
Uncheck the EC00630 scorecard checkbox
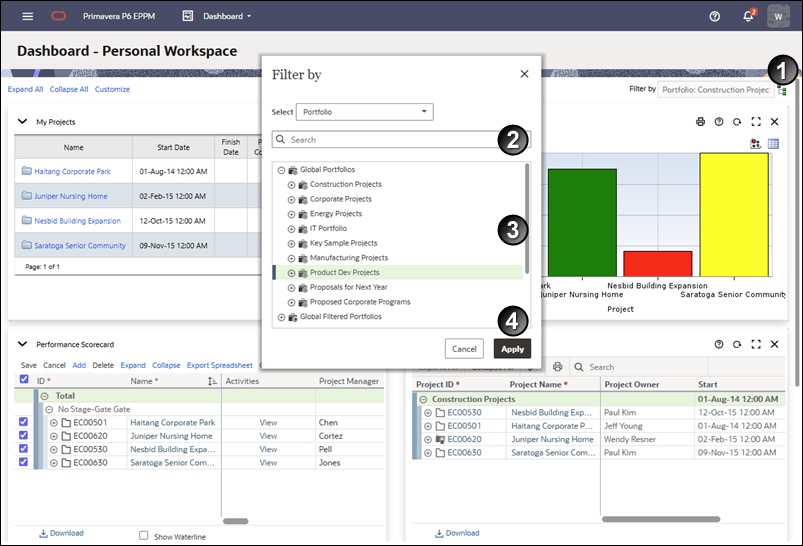(24, 461)
